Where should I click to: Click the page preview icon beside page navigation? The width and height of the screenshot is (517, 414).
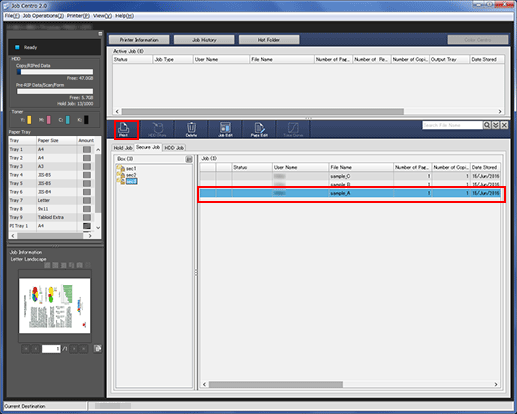pos(98,349)
